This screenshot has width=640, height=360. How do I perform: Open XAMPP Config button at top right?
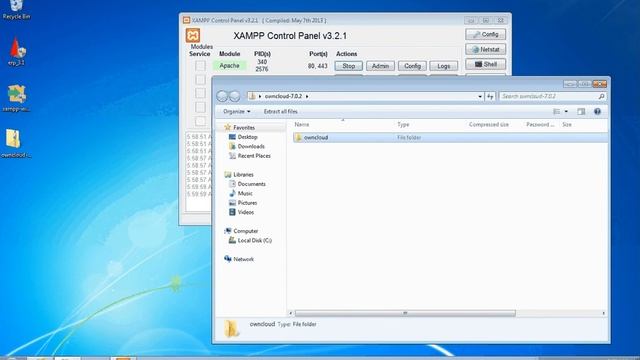pyautogui.click(x=485, y=34)
